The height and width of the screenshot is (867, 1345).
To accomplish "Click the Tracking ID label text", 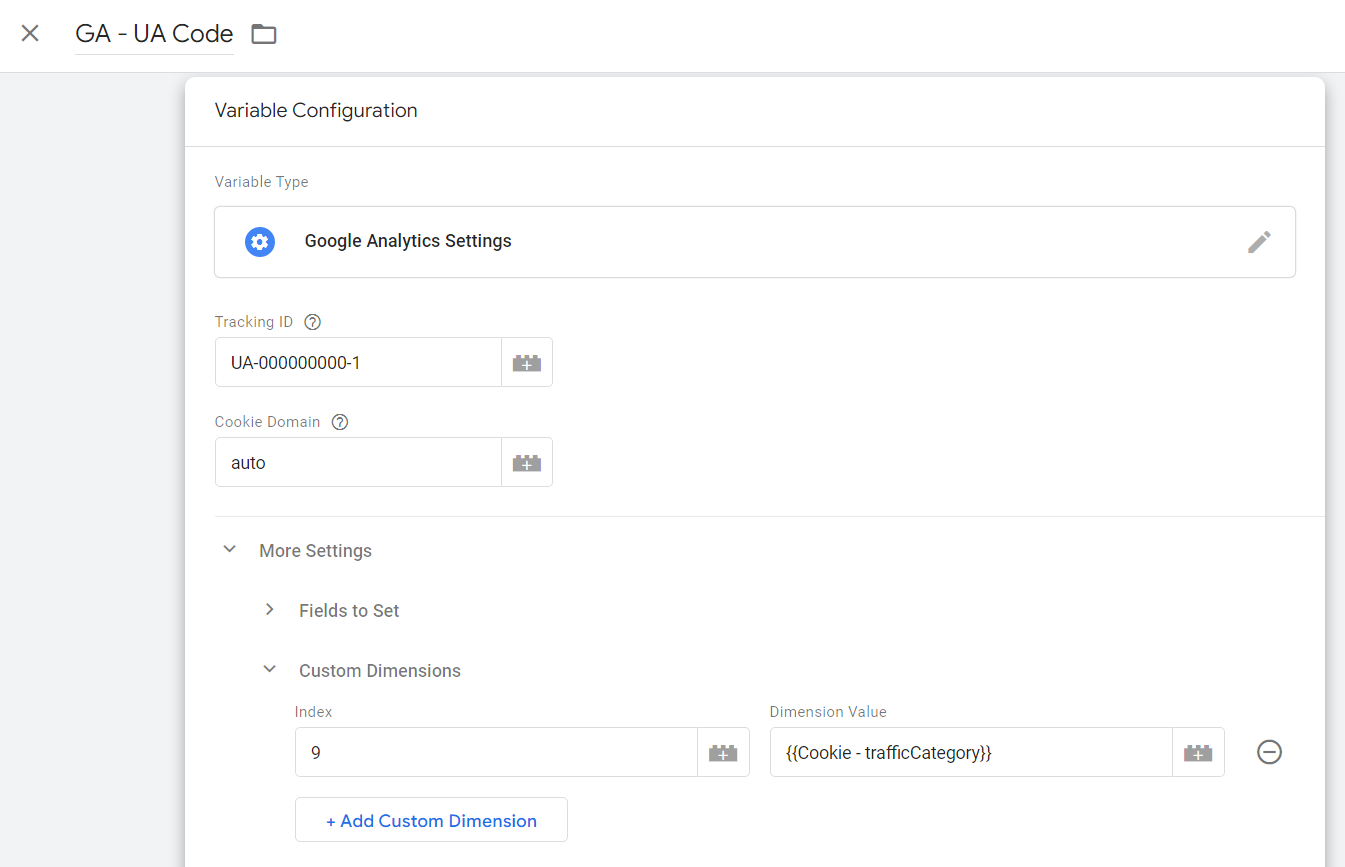I will [254, 322].
